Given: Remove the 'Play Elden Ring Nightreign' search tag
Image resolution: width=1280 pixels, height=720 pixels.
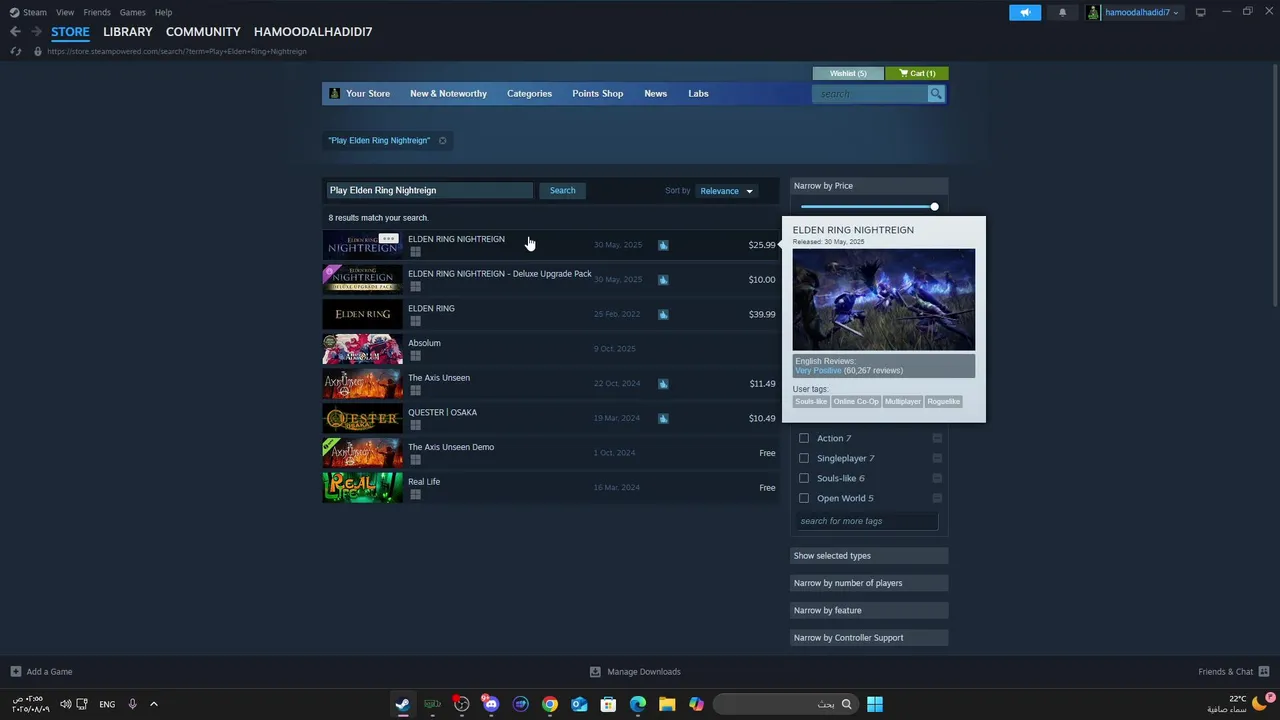Looking at the screenshot, I should [x=442, y=141].
